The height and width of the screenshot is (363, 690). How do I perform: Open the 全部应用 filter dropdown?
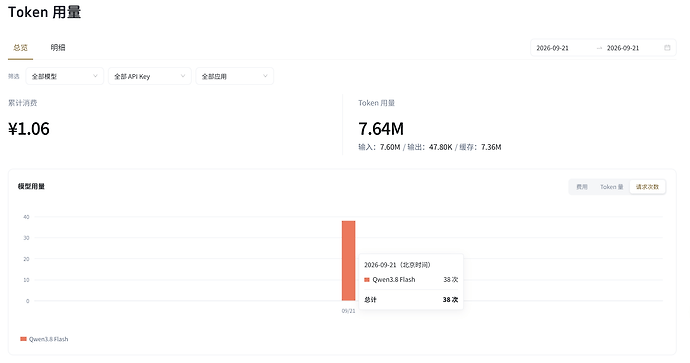pyautogui.click(x=235, y=76)
